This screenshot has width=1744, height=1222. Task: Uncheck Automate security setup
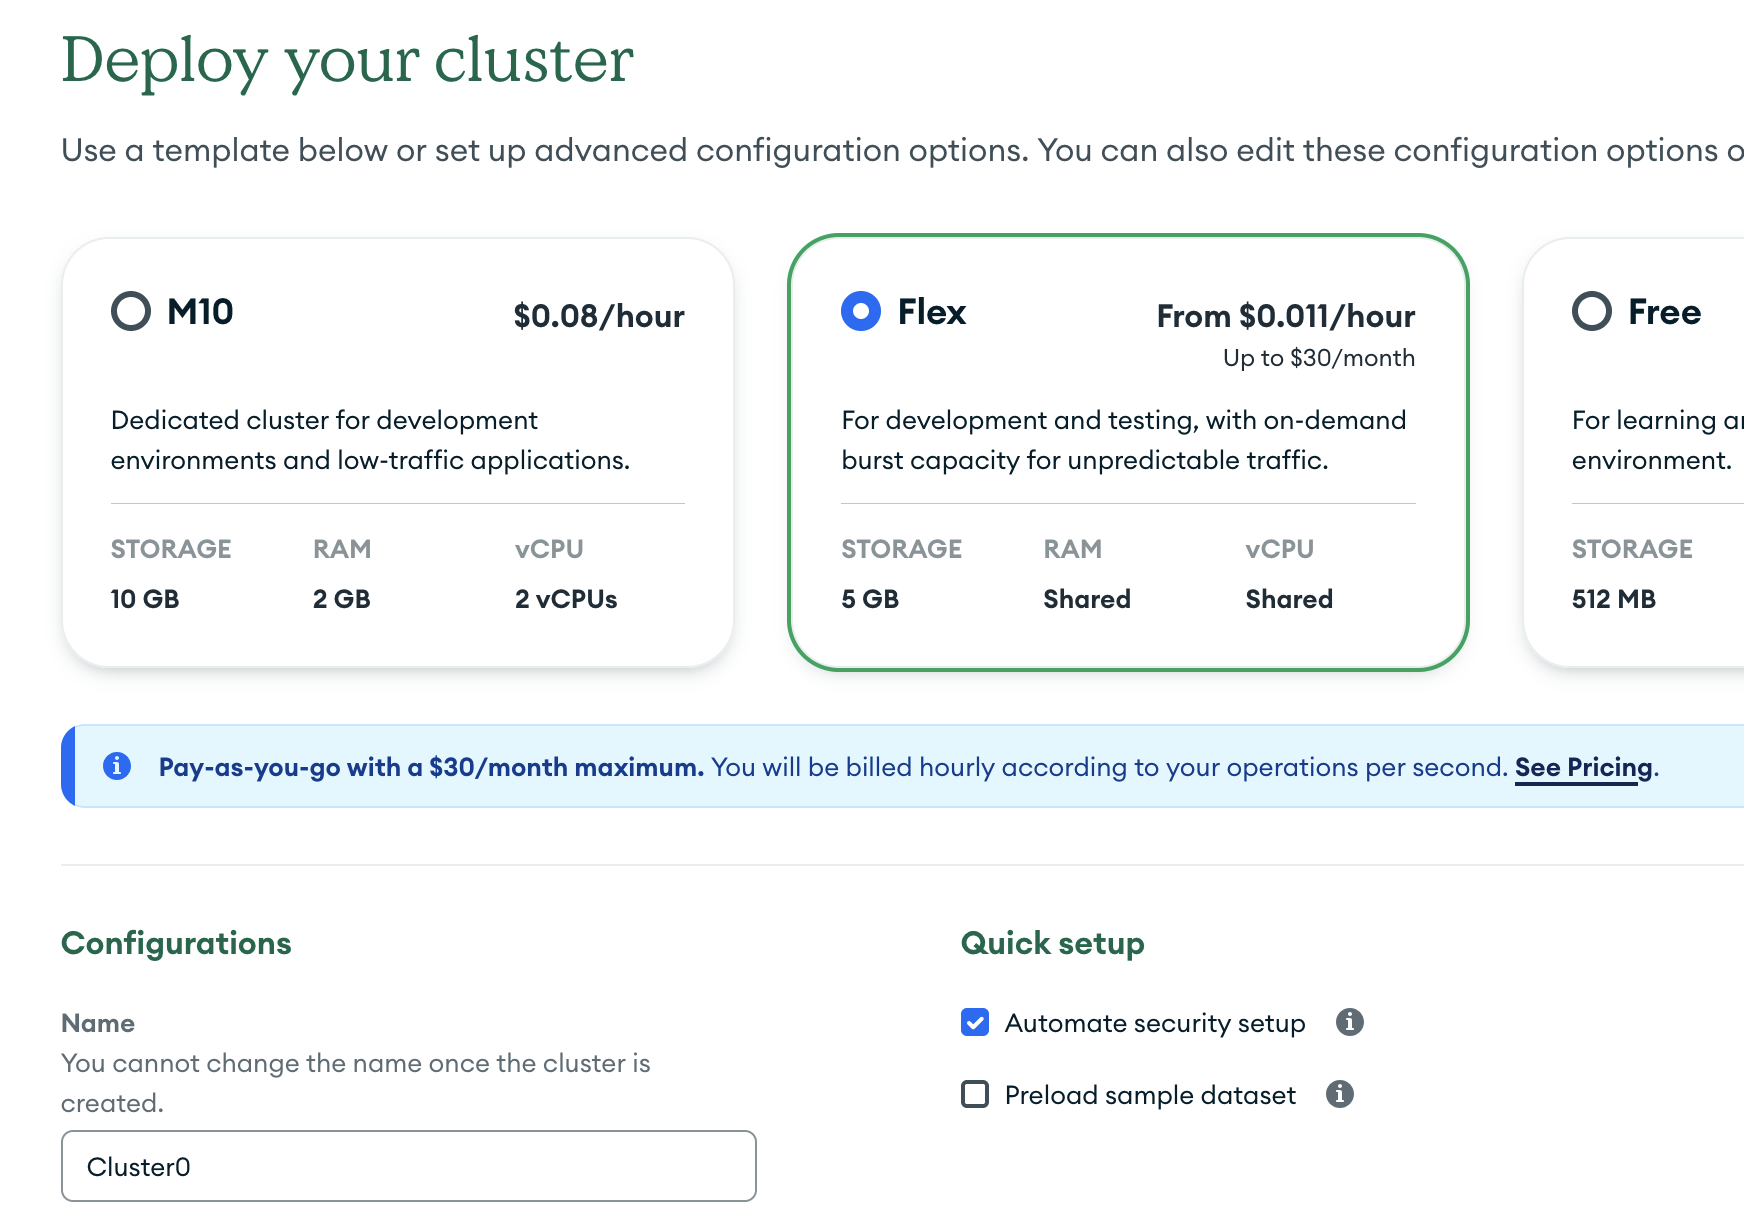pos(974,1022)
